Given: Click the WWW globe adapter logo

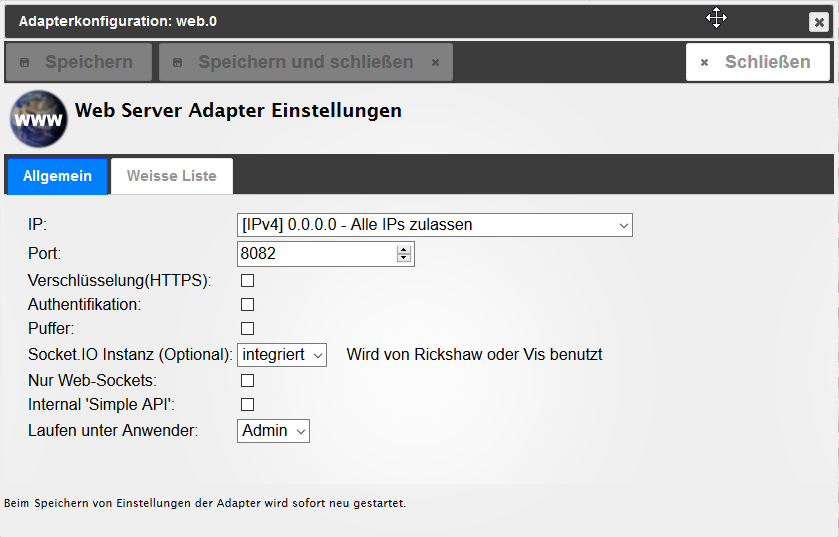Looking at the screenshot, I should (x=38, y=119).
